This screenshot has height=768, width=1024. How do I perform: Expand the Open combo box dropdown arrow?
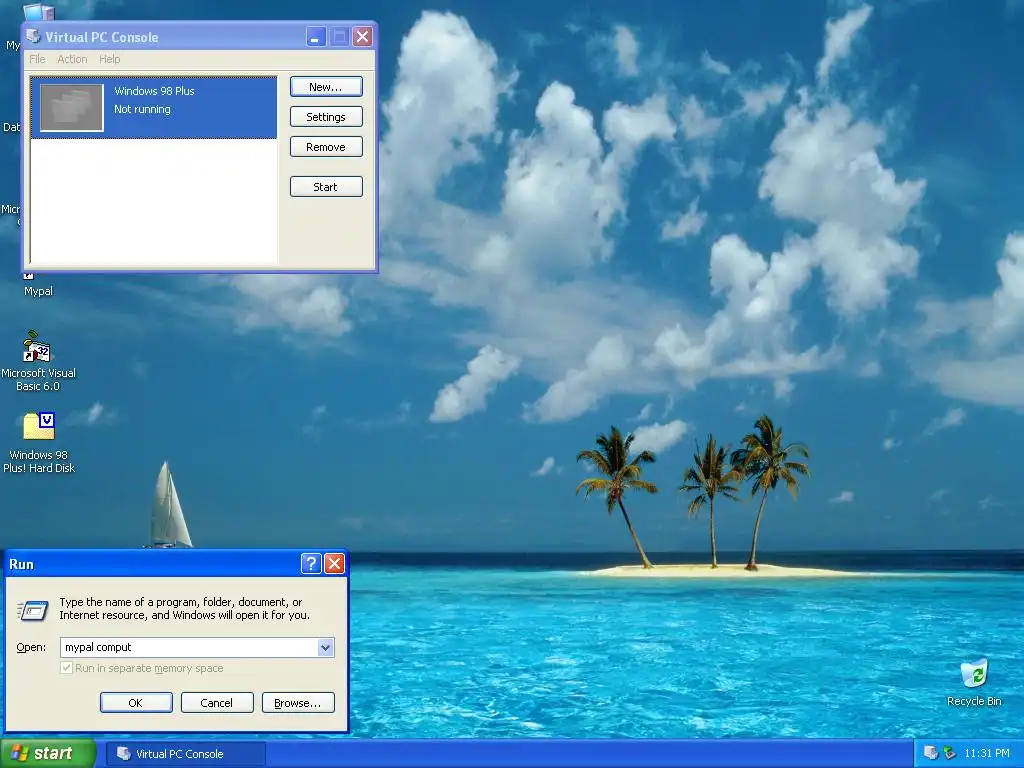coord(325,647)
